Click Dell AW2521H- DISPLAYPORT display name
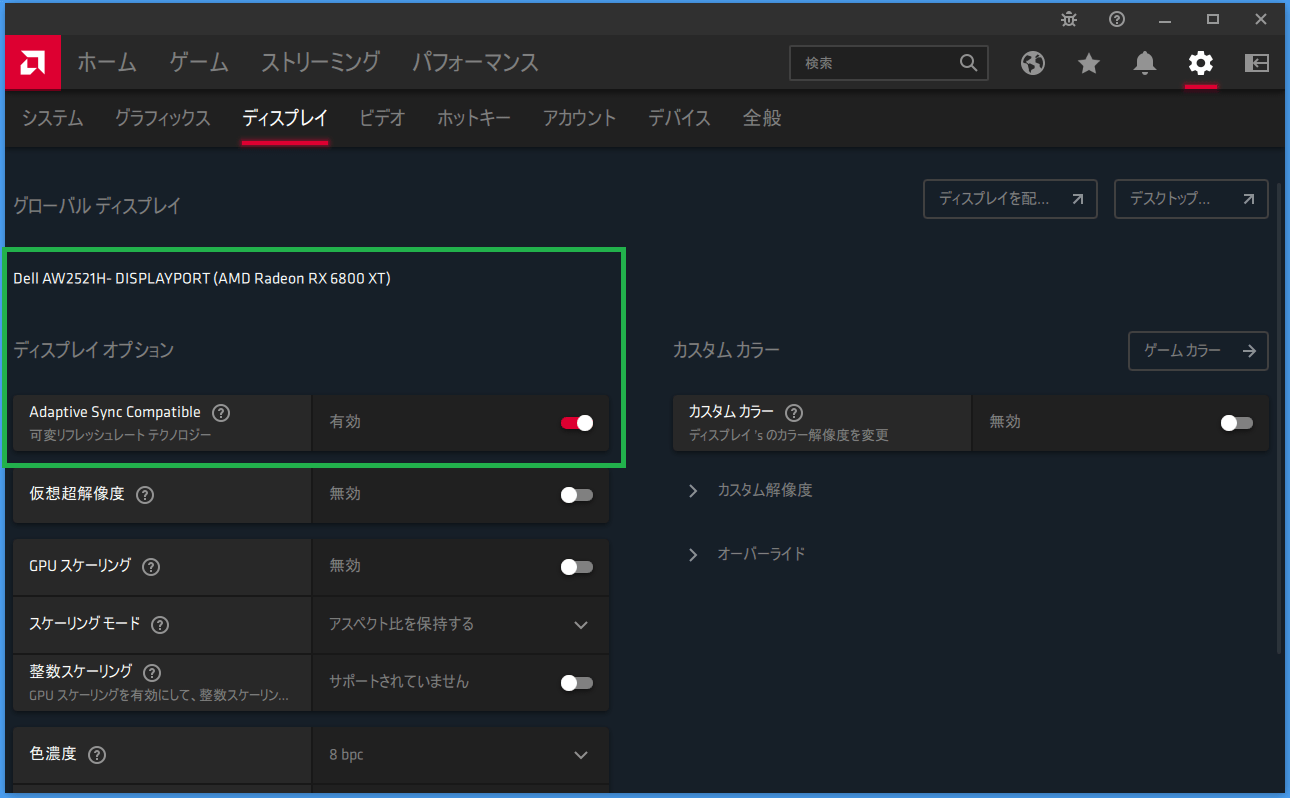The image size is (1290, 798). coord(202,279)
